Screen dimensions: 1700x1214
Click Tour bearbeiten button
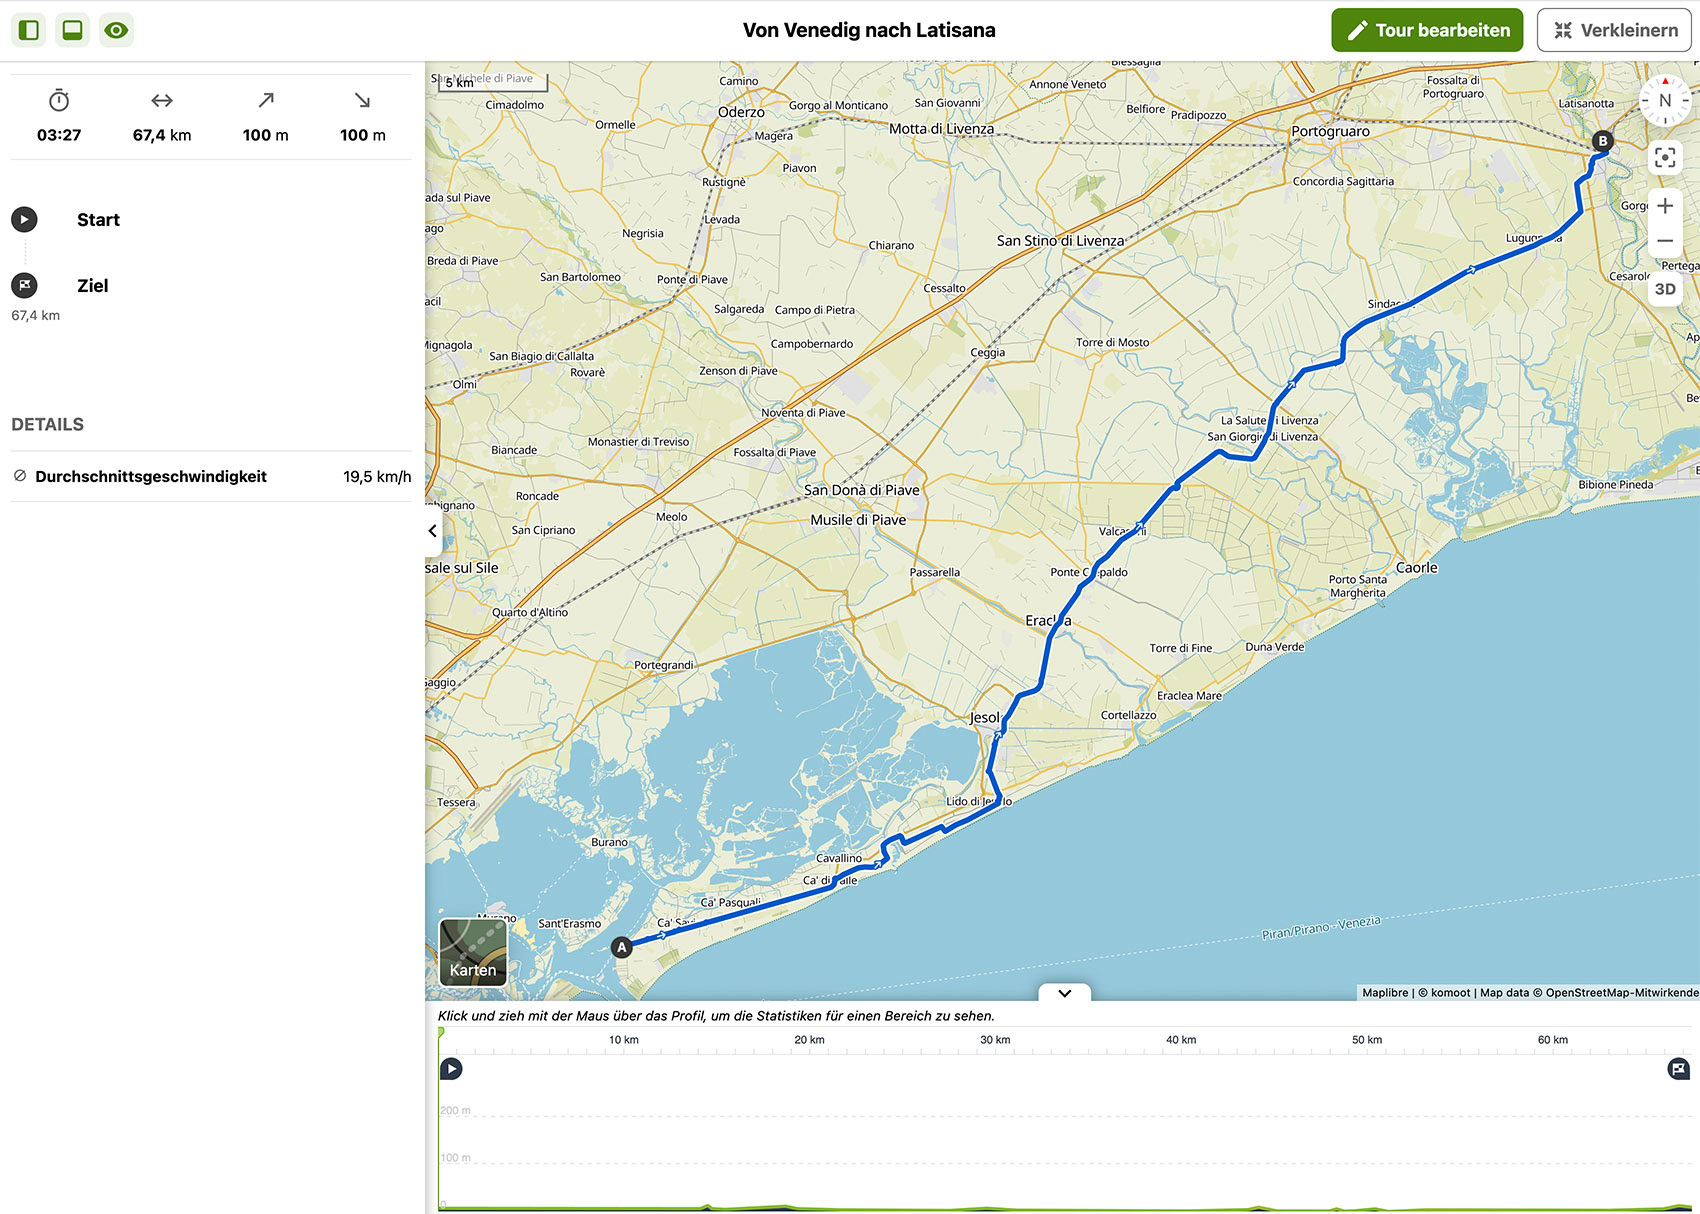coord(1427,30)
